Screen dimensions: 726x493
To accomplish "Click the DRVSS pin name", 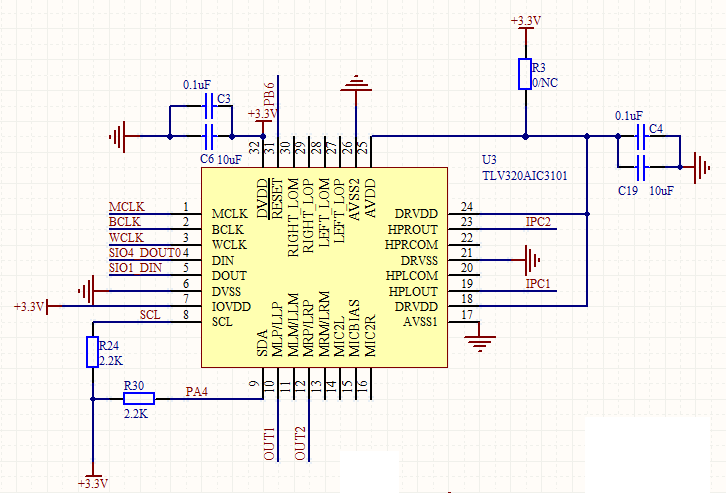I will (x=419, y=261).
